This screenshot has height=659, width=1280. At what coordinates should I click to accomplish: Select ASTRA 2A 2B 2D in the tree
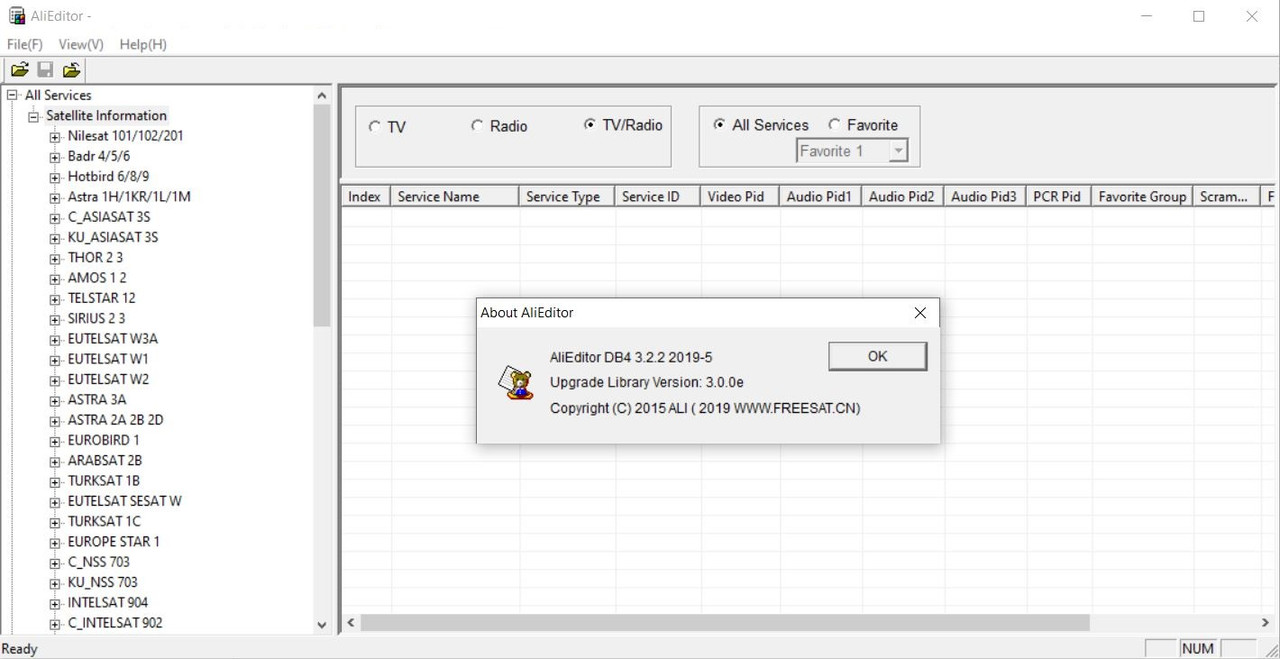pyautogui.click(x=116, y=420)
